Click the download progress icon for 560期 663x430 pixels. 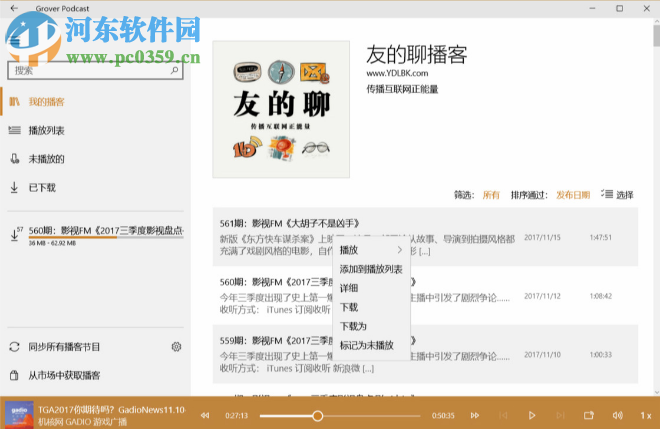(x=15, y=234)
